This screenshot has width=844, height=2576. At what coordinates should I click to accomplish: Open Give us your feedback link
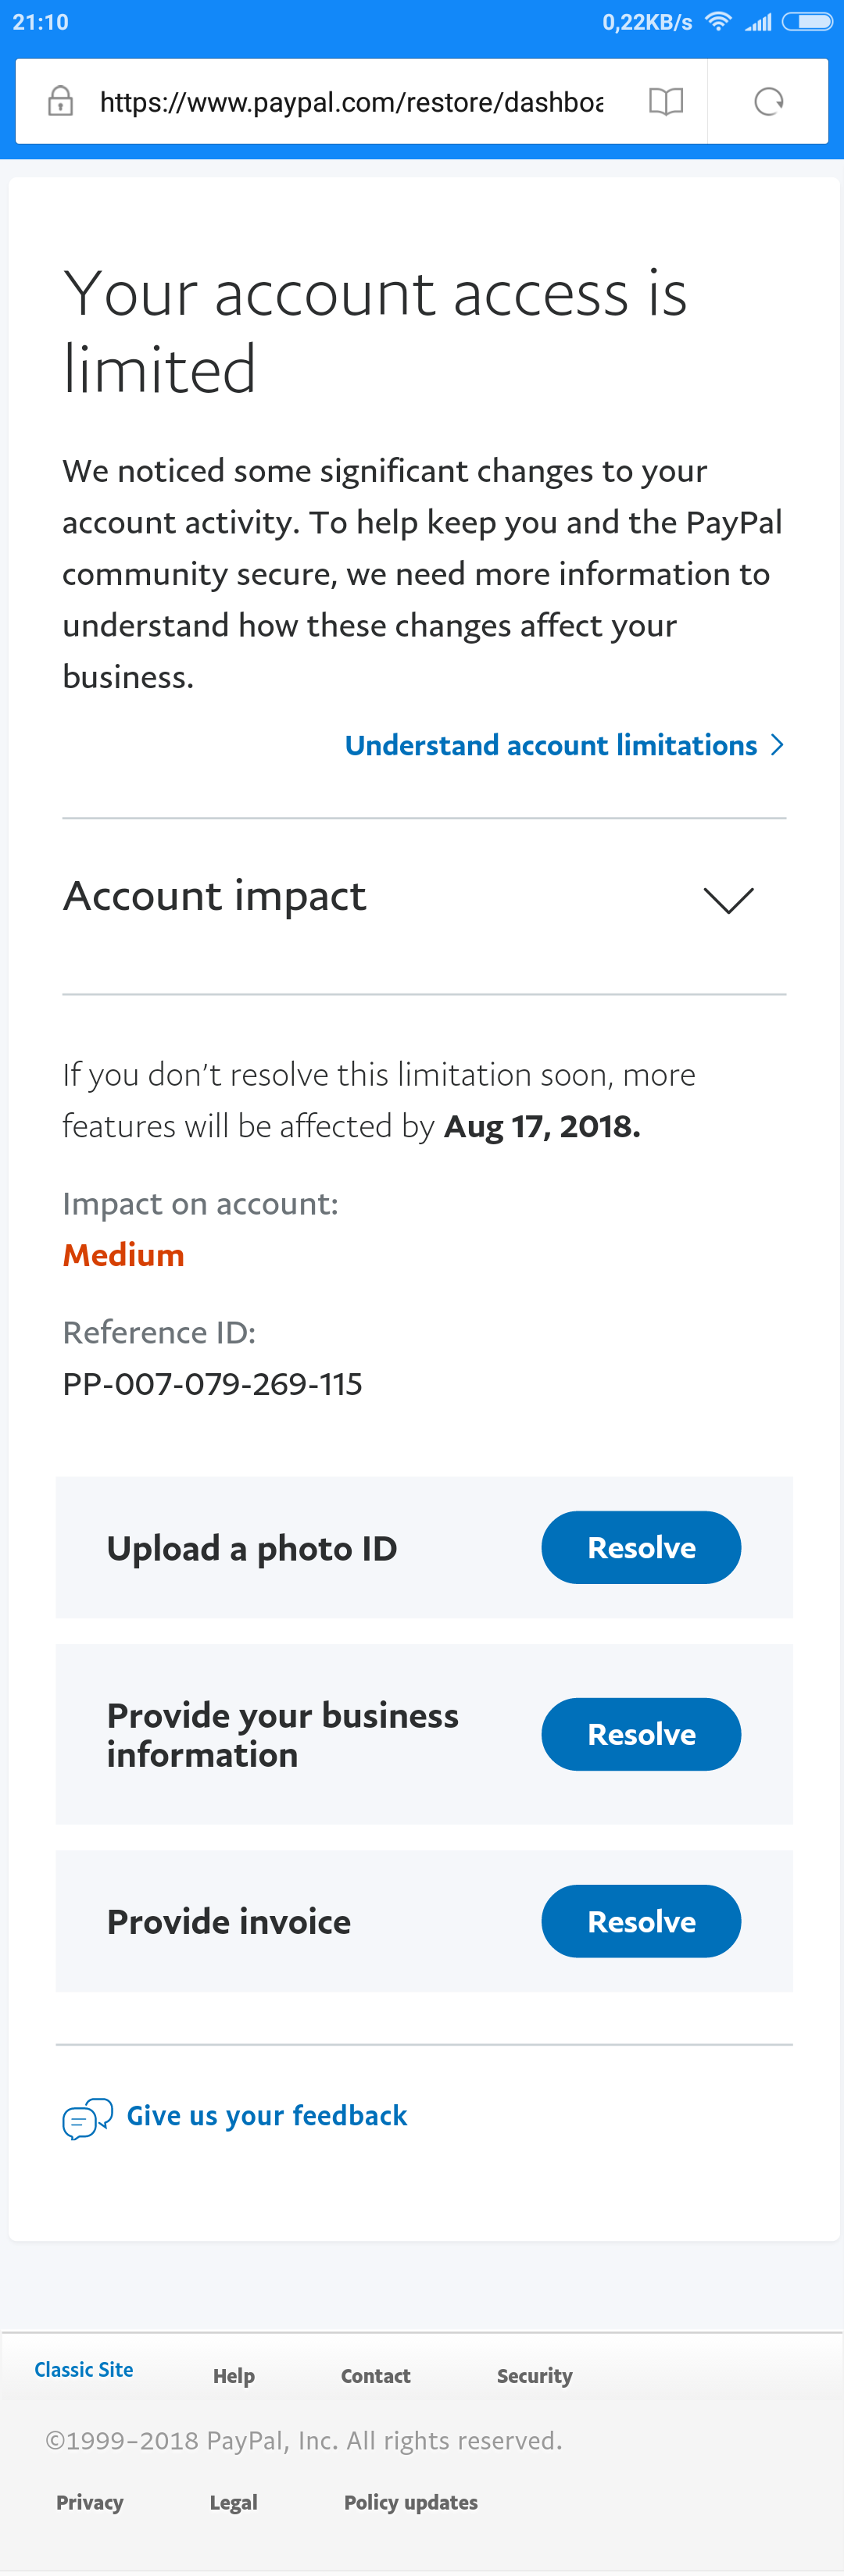click(x=267, y=2115)
